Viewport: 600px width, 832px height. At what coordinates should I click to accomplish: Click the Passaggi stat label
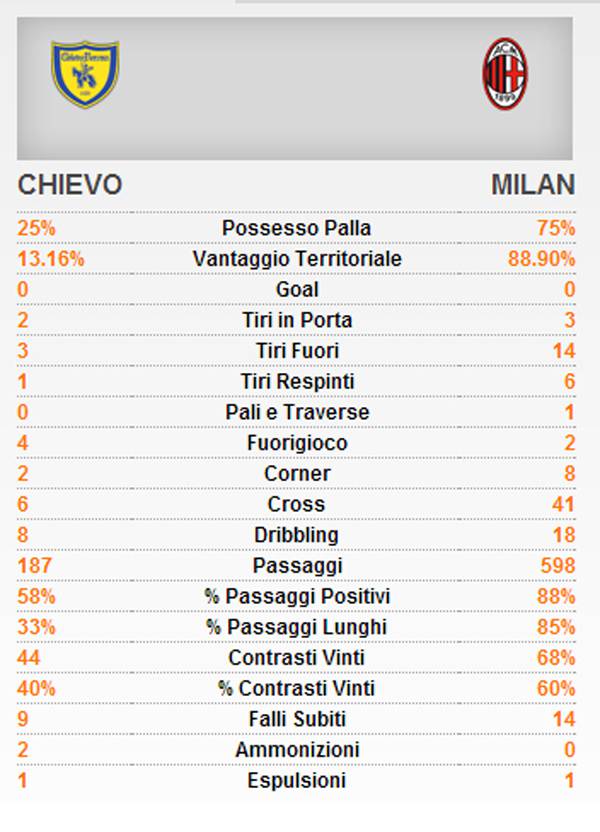297,566
